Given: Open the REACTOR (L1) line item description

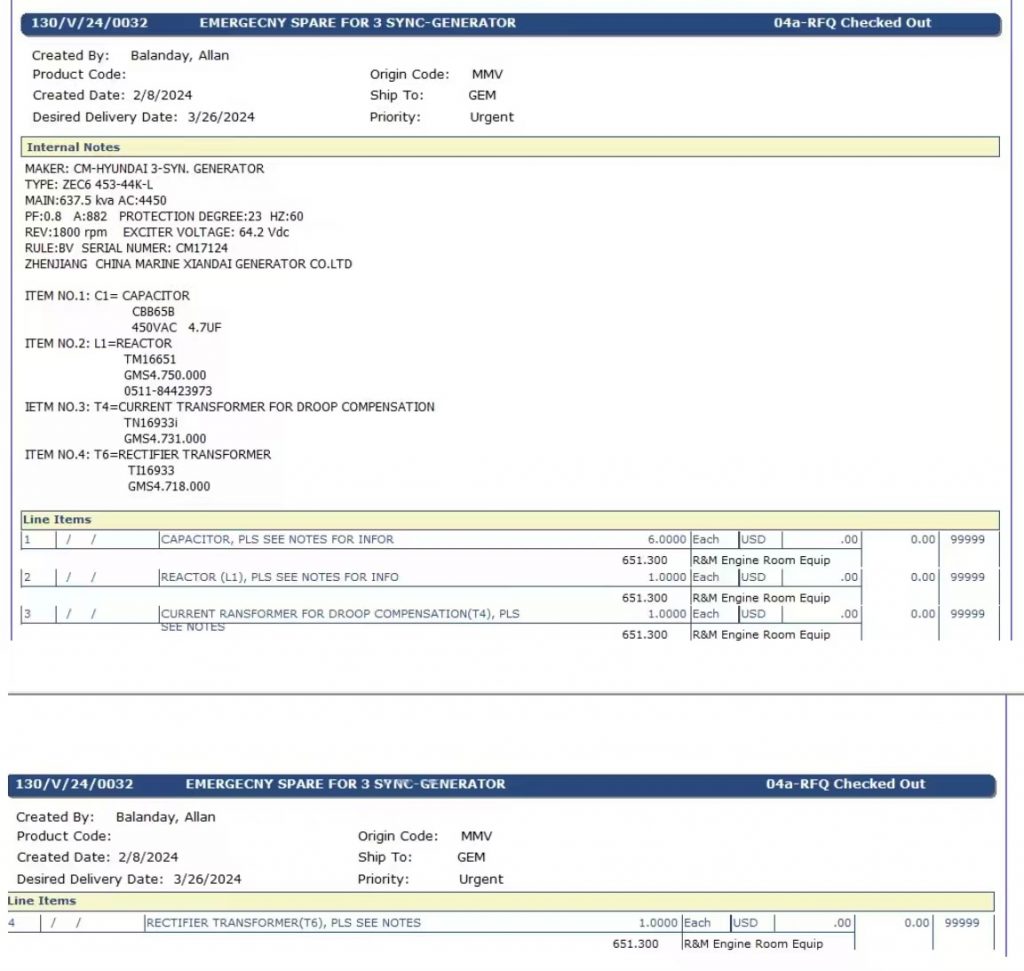Looking at the screenshot, I should (x=279, y=577).
